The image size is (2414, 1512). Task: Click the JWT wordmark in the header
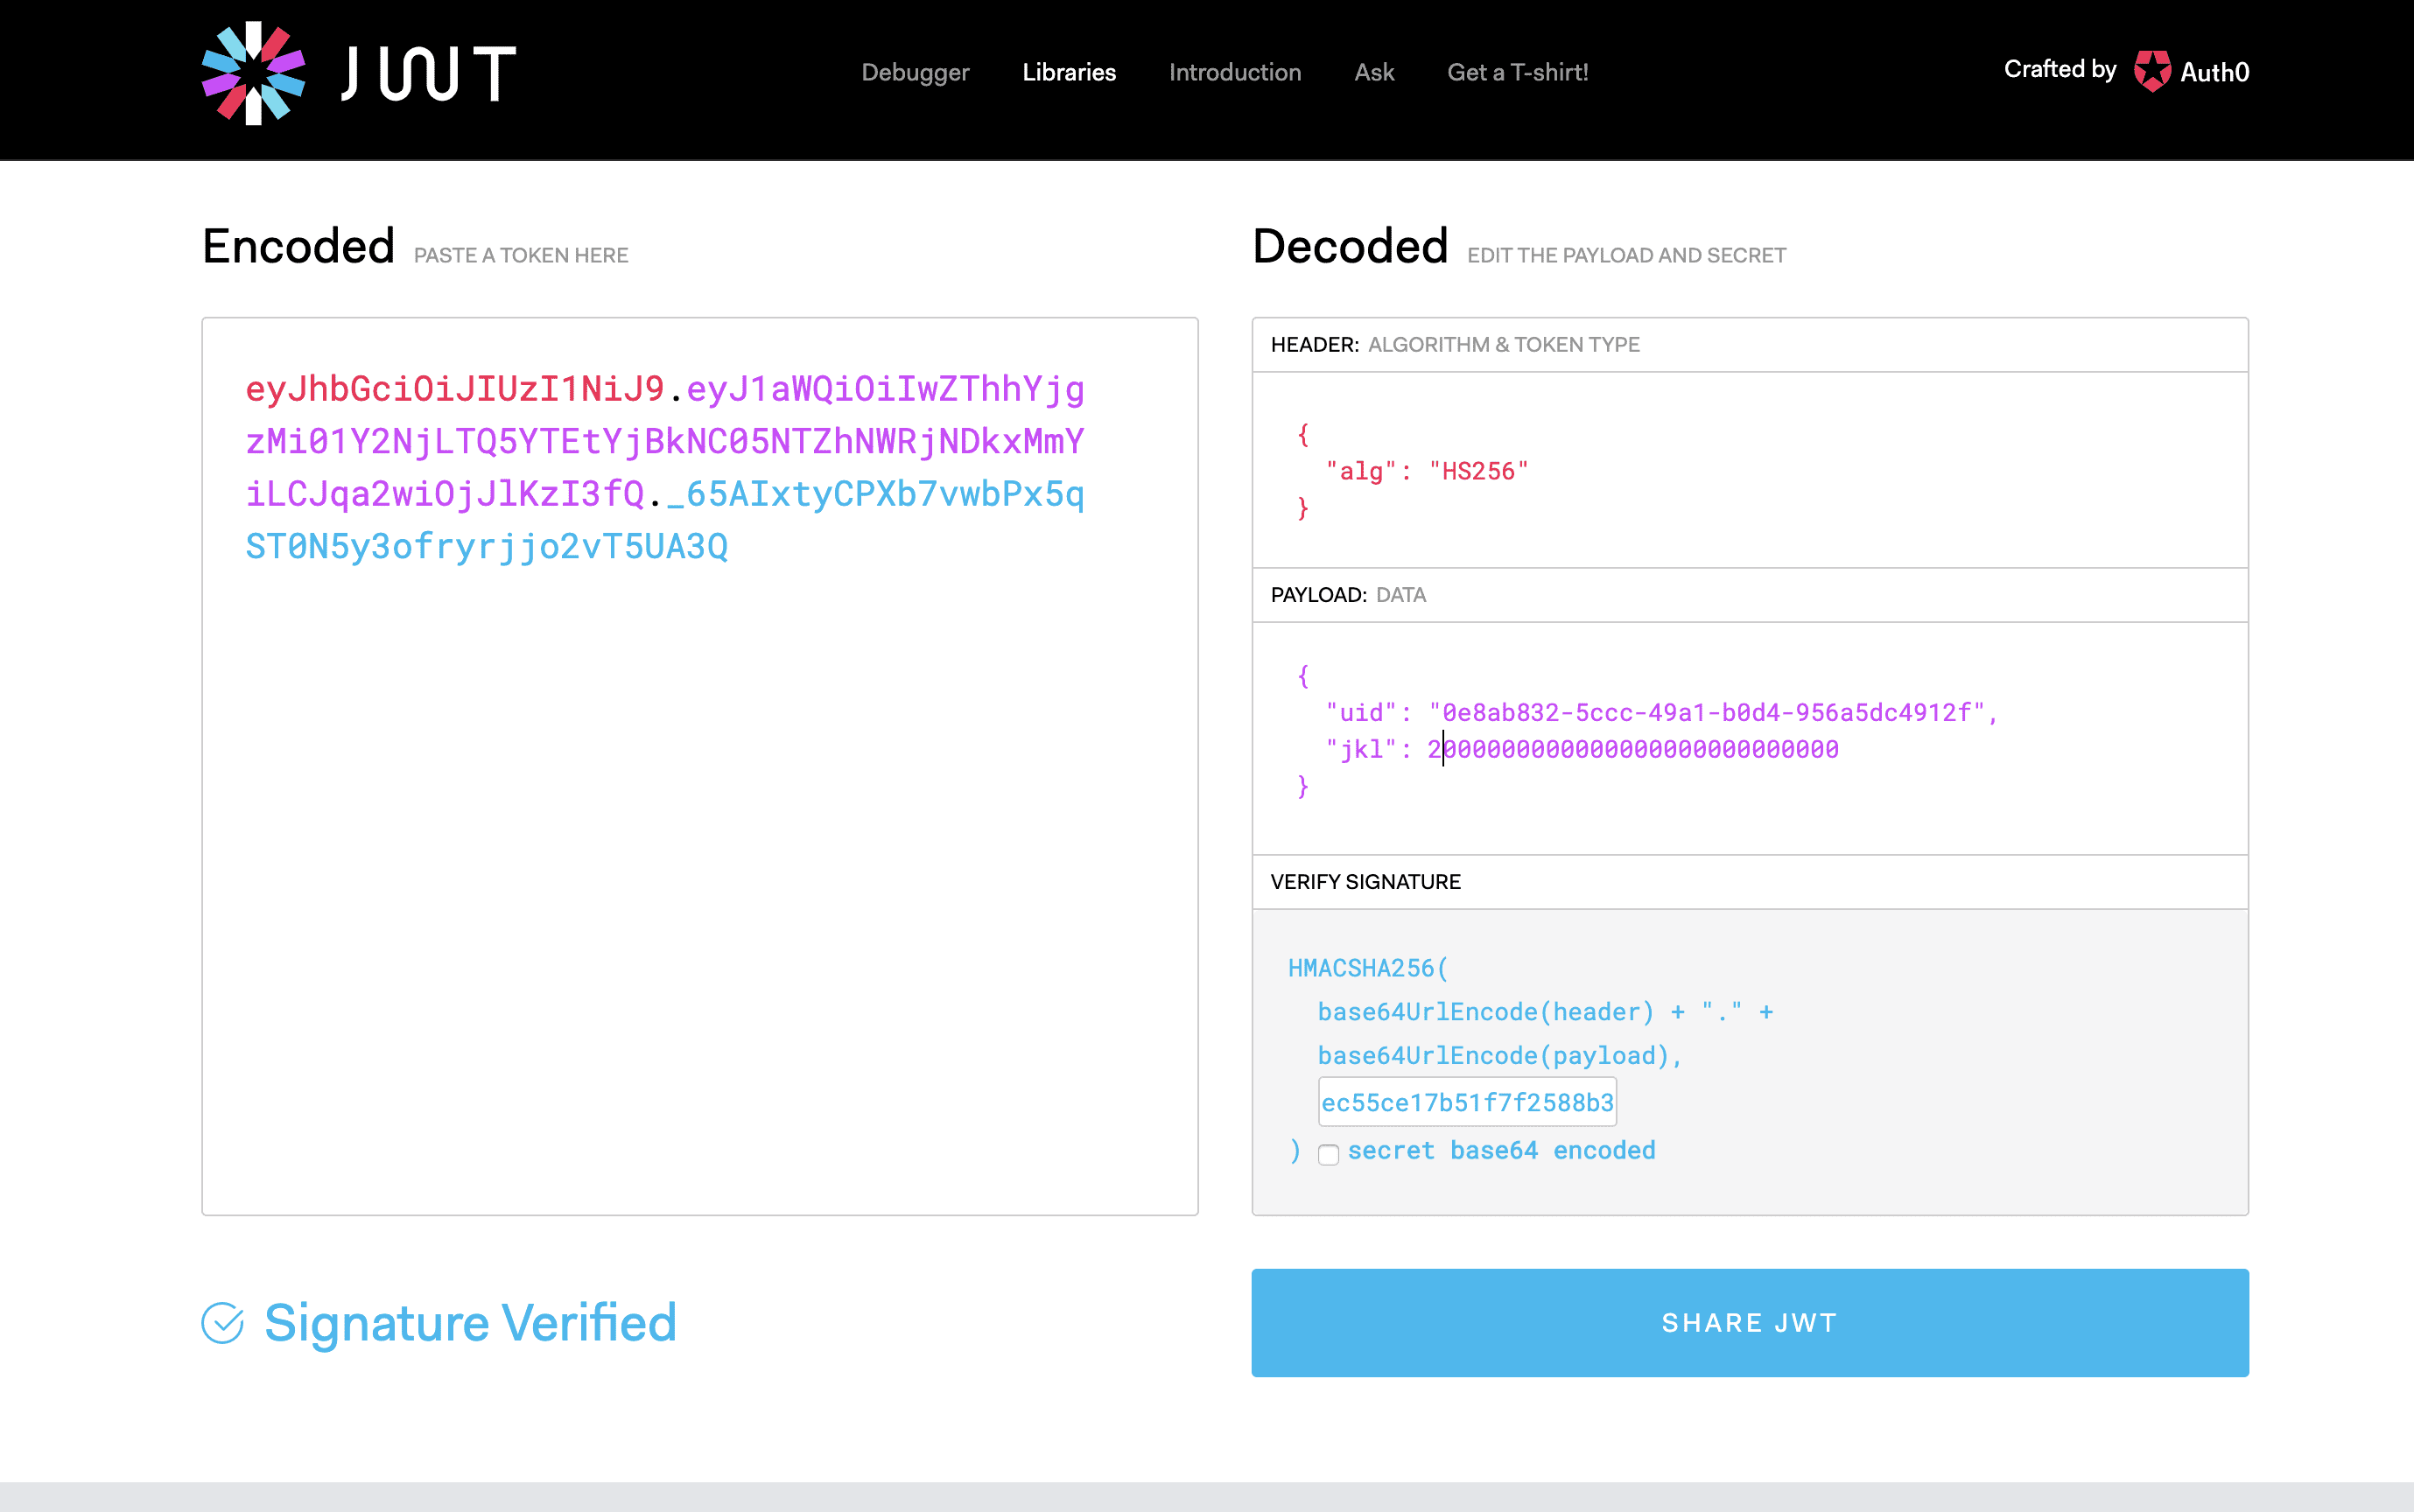[x=428, y=73]
